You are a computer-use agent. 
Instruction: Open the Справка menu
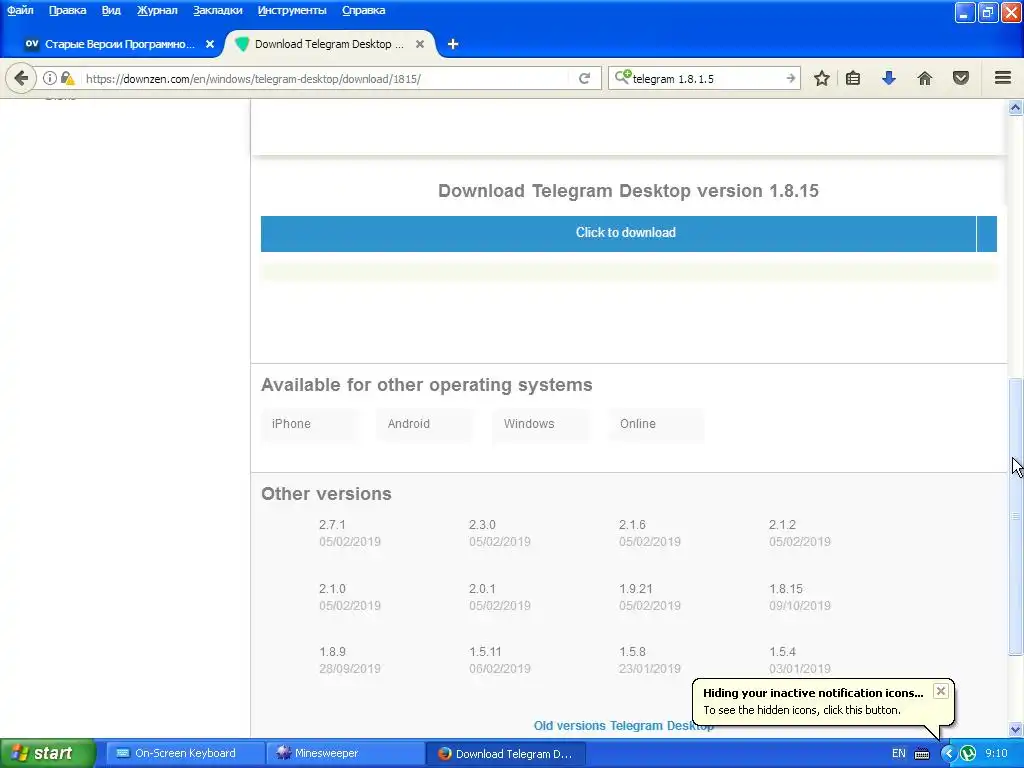[363, 10]
